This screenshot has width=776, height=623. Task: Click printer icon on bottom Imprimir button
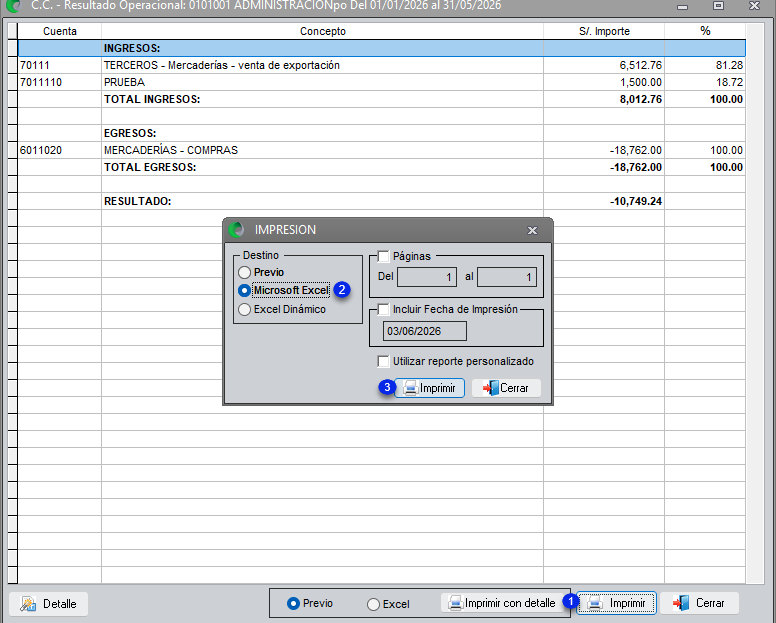595,603
